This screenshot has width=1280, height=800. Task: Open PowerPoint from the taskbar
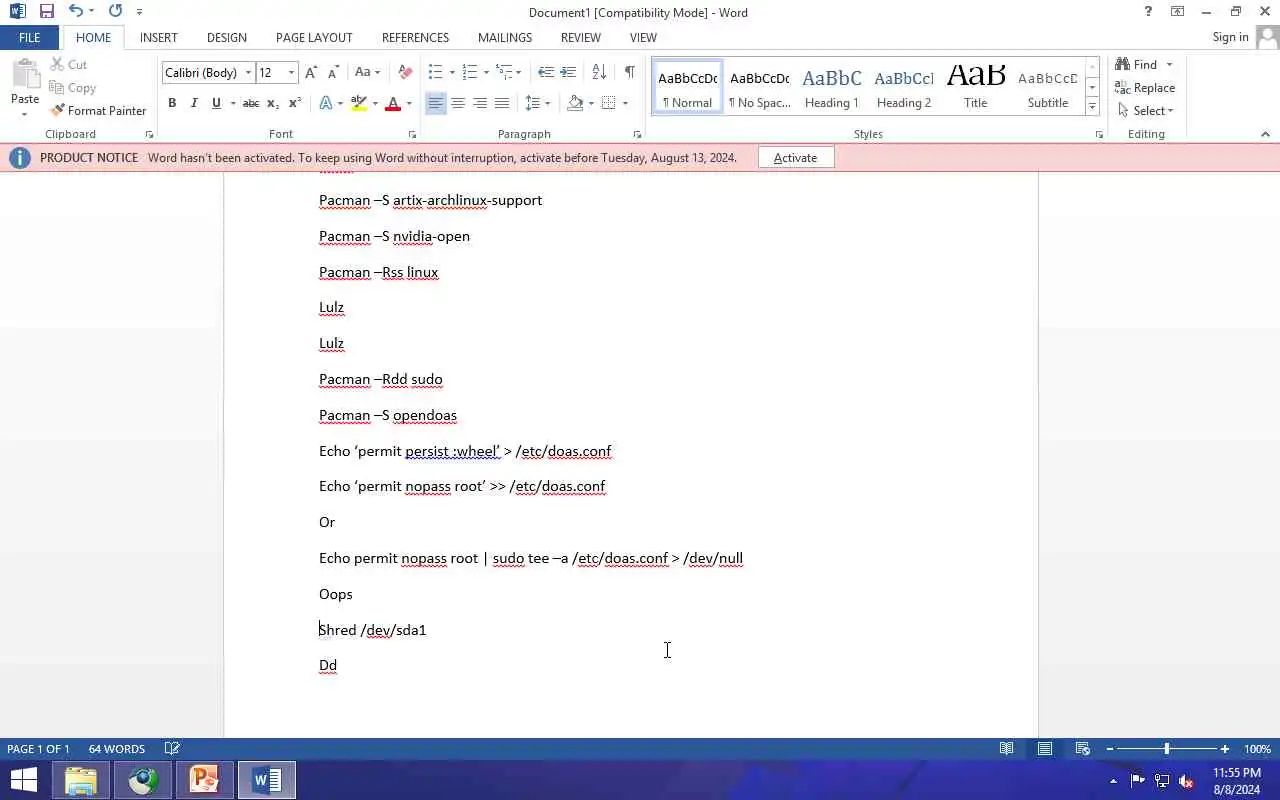tap(204, 780)
